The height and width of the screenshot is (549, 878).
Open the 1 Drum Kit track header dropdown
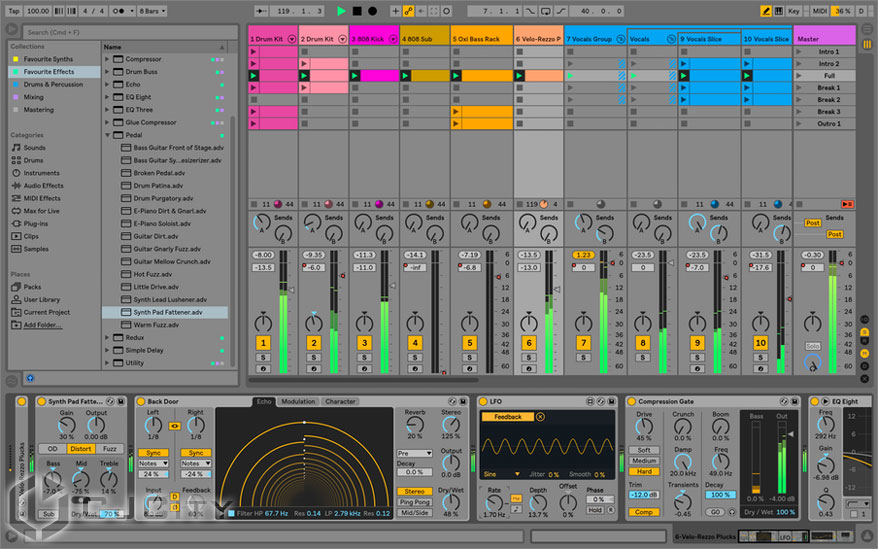pos(292,39)
